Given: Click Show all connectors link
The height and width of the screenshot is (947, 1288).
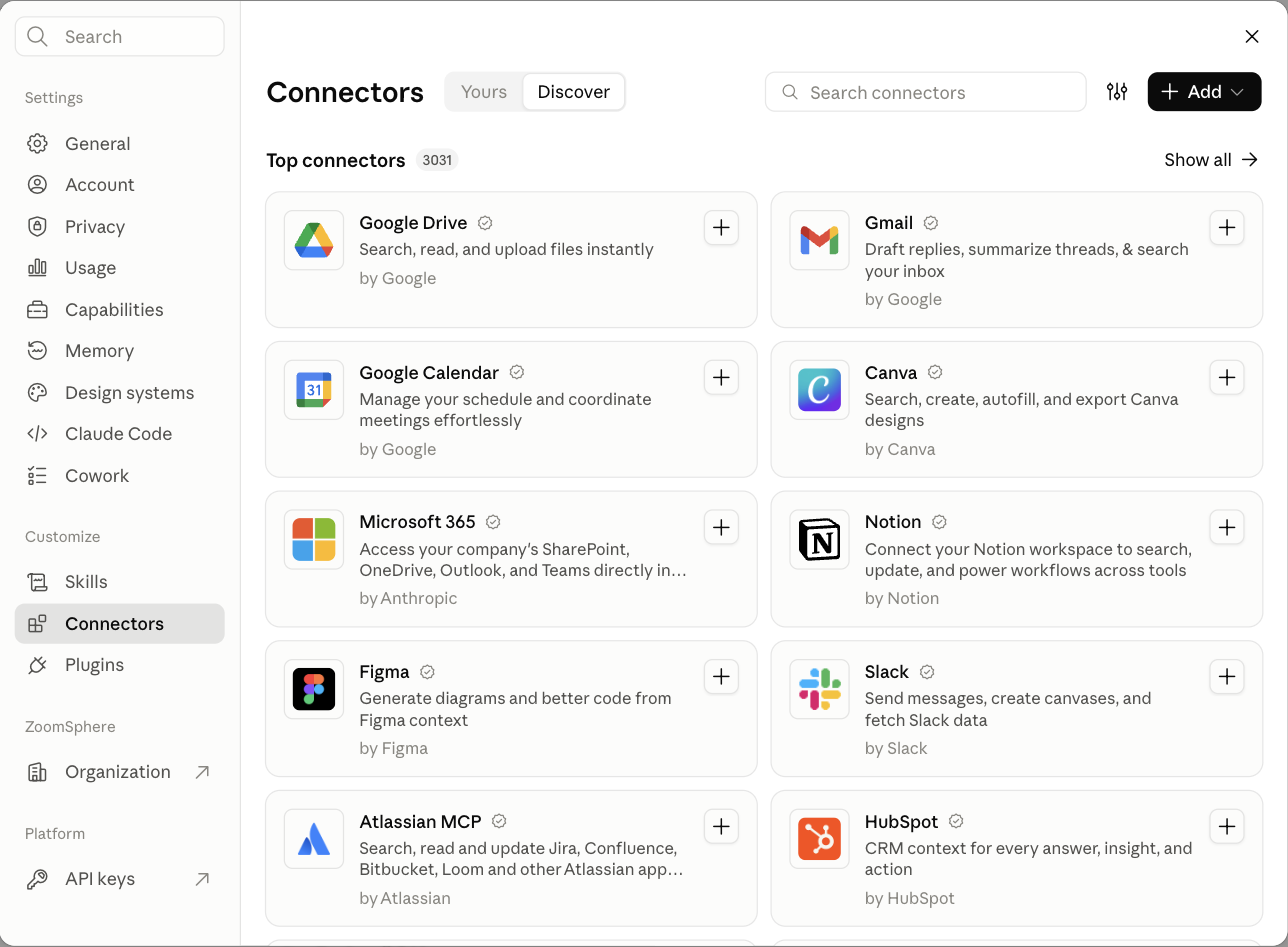Looking at the screenshot, I should [1211, 160].
